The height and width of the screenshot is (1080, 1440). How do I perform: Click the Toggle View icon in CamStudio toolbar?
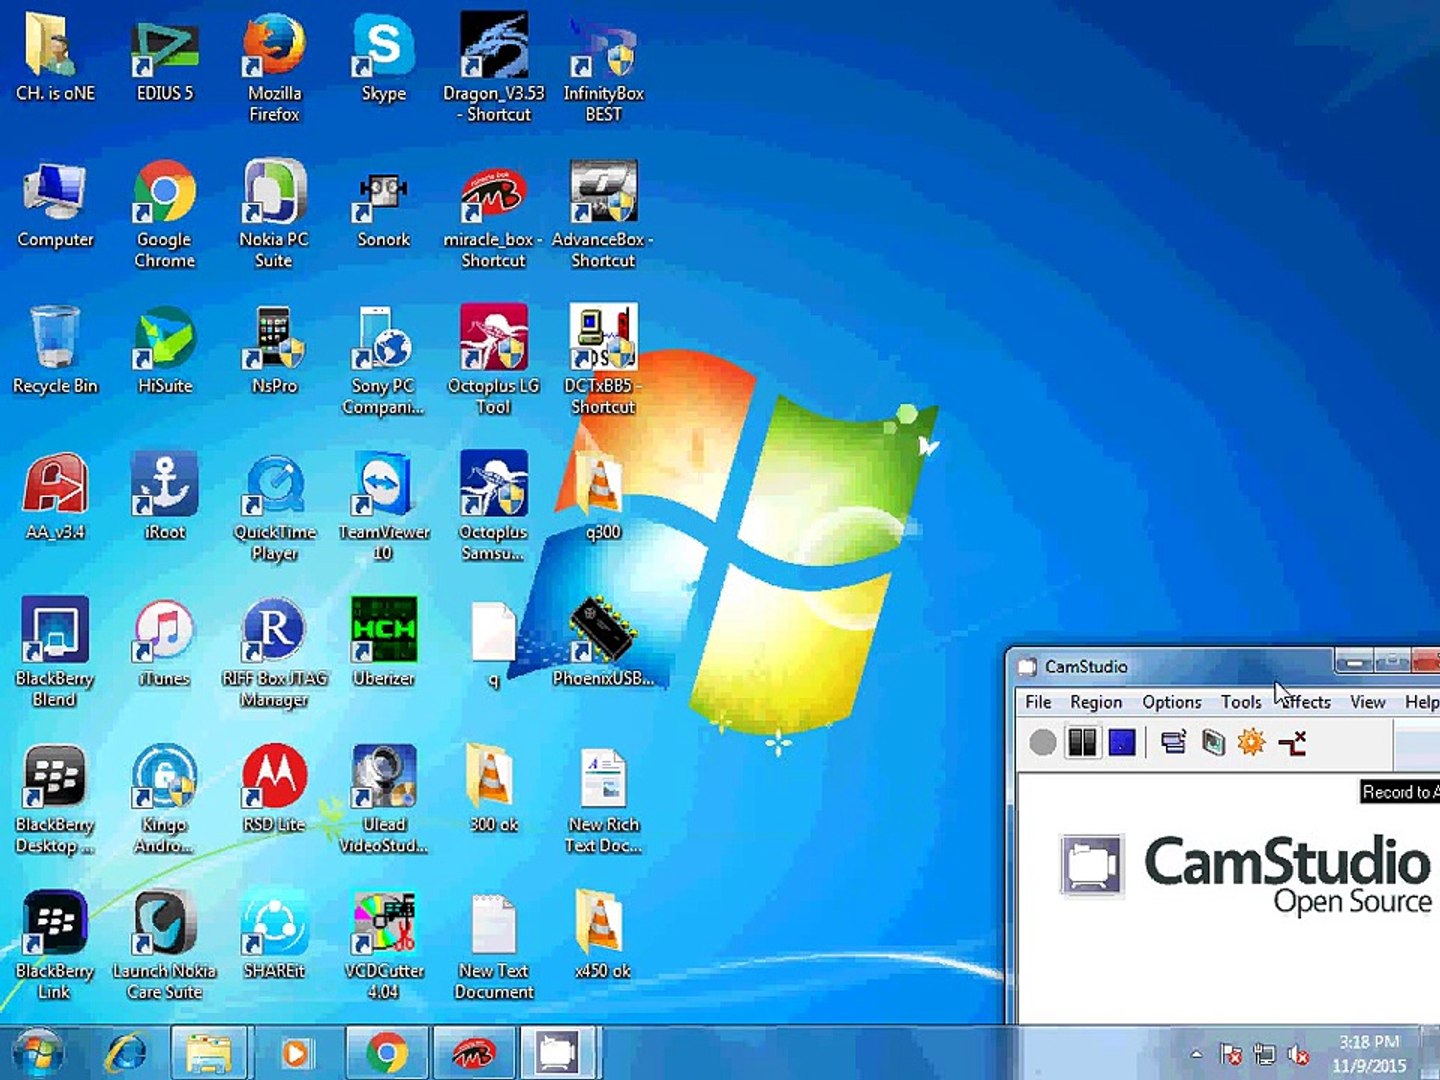[1173, 742]
